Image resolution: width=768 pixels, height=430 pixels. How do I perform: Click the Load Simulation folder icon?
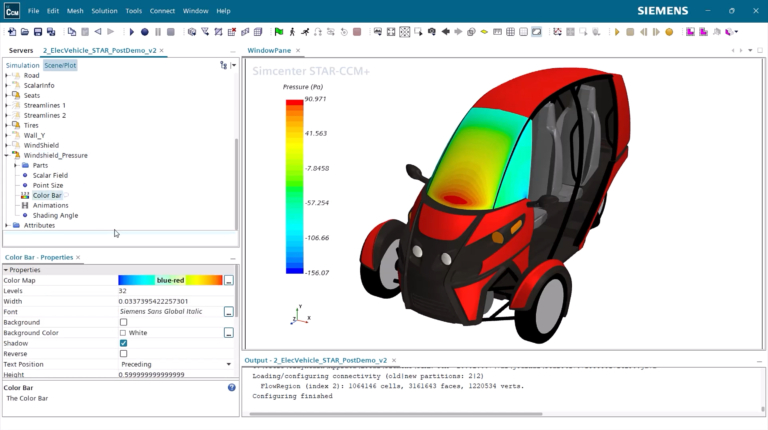pos(24,32)
